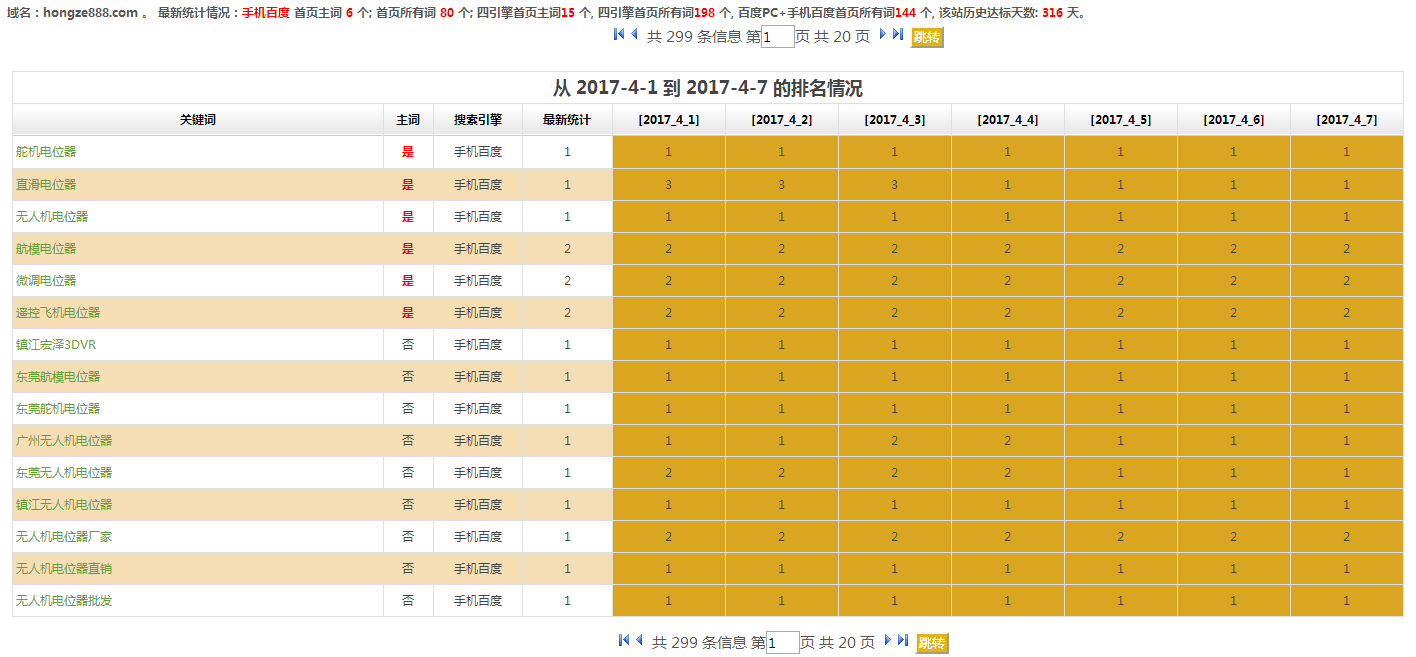1416x657 pixels.
Task: Click the 关键词 column header
Action: (198, 120)
